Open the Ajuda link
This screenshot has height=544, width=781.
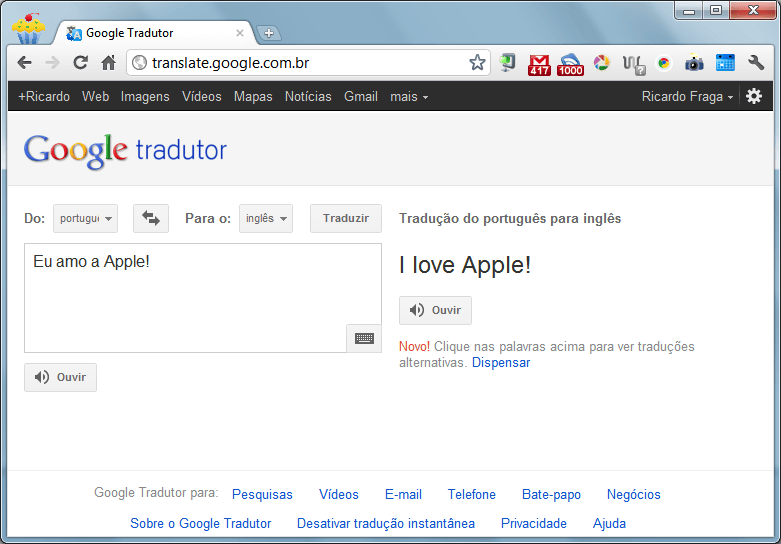click(609, 523)
